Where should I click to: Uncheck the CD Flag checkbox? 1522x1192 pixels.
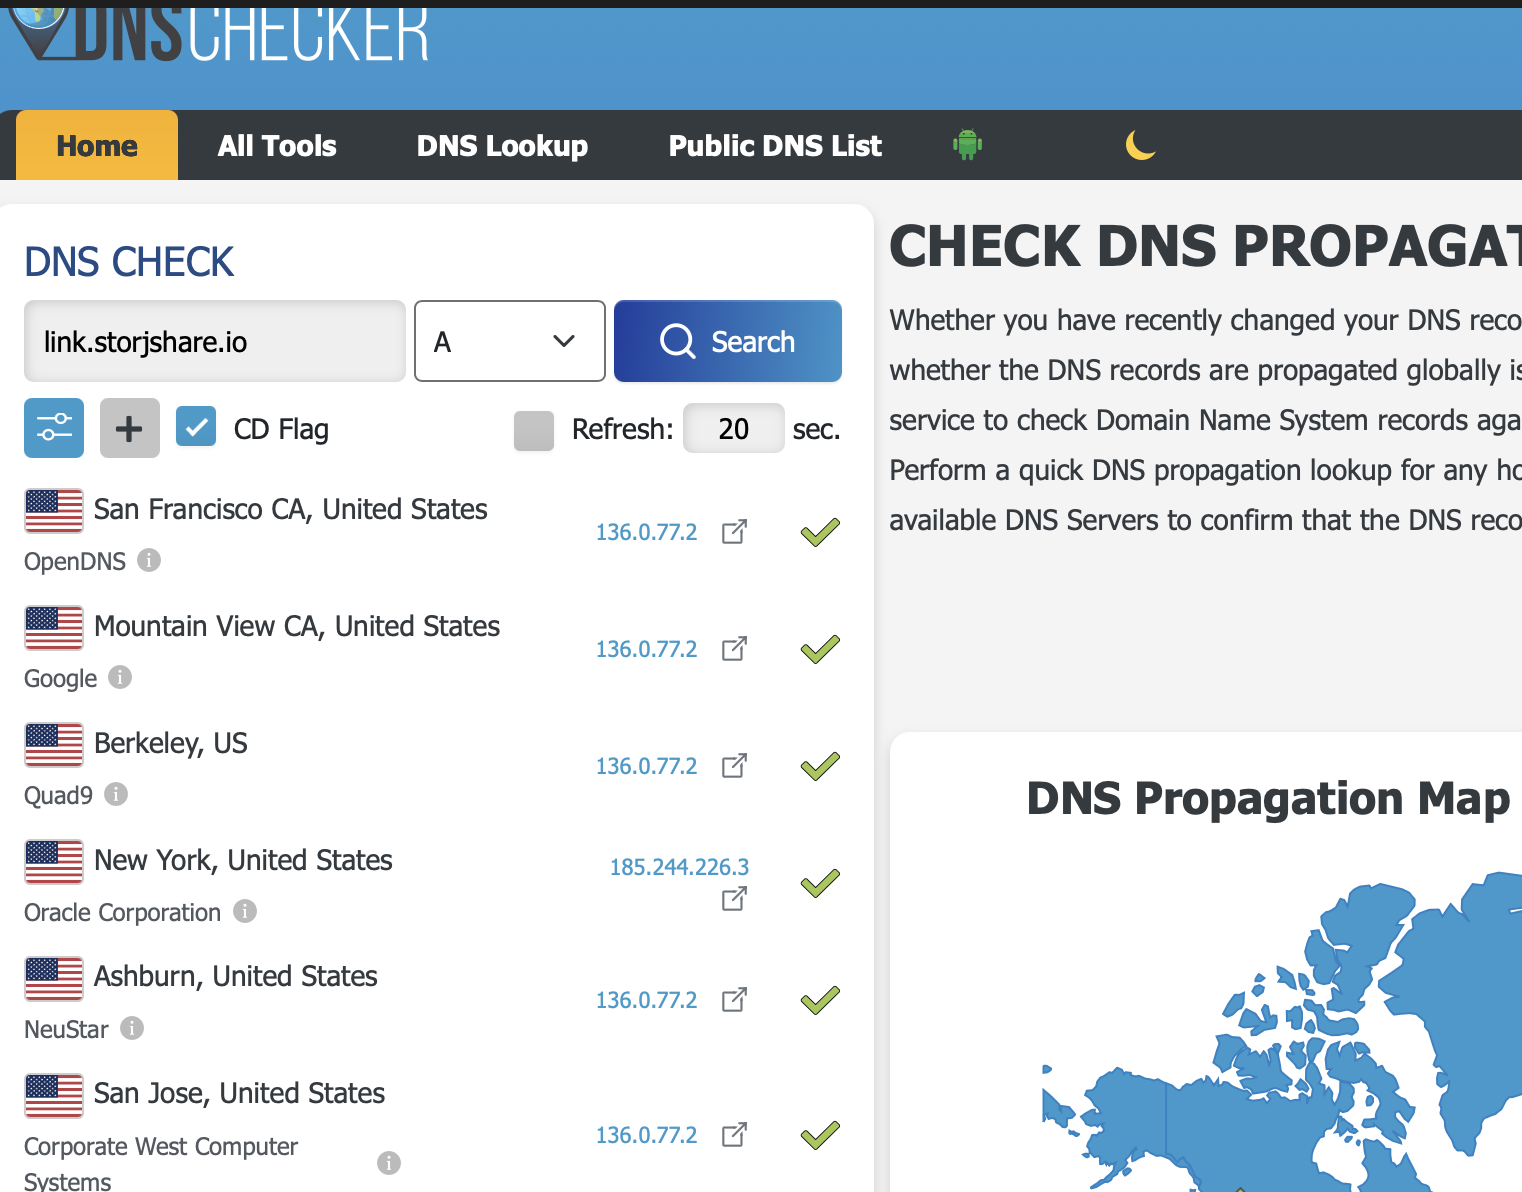[x=196, y=427]
